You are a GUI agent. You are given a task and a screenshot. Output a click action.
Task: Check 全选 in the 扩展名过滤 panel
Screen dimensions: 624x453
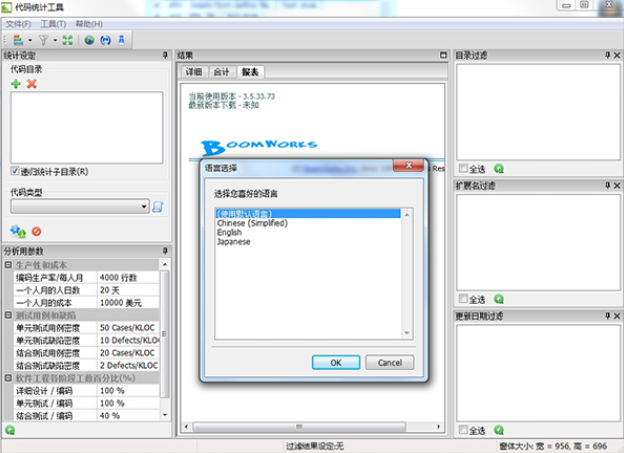tap(463, 299)
